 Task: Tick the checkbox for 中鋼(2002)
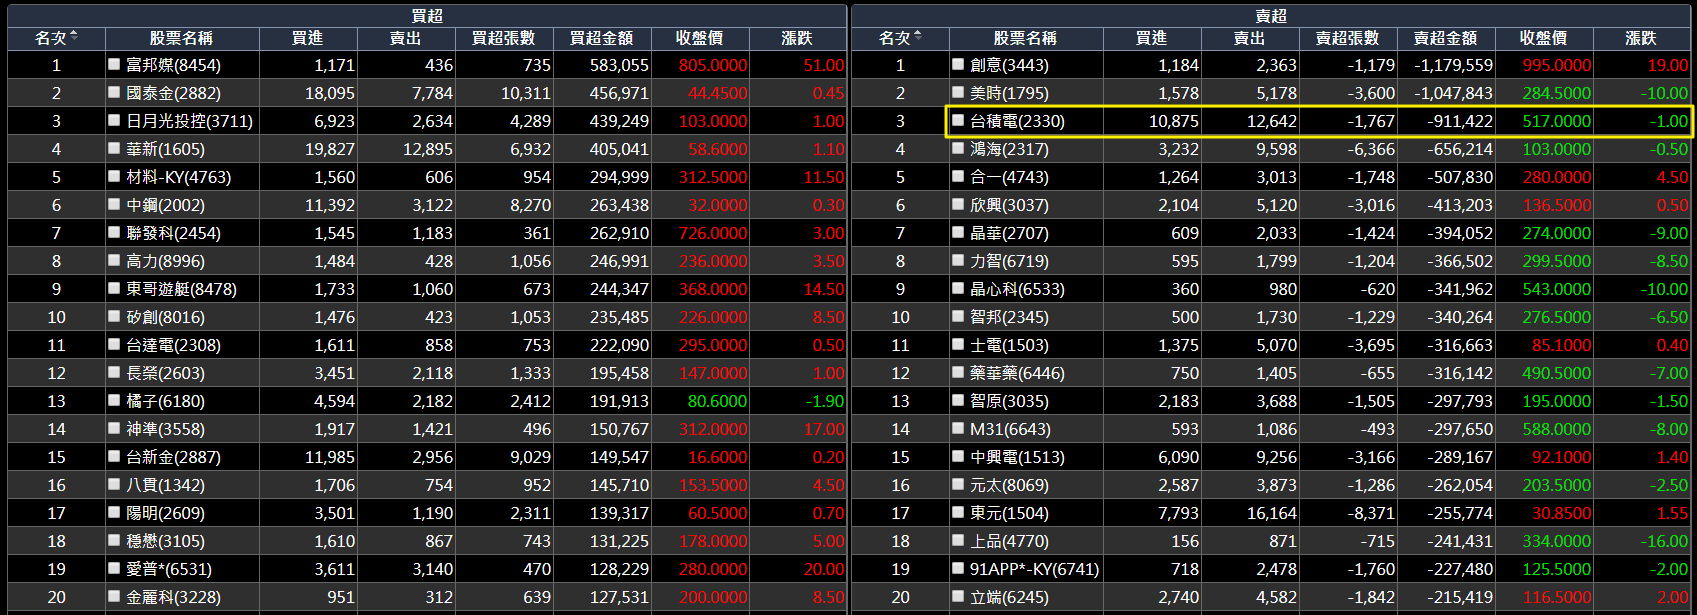pos(114,205)
